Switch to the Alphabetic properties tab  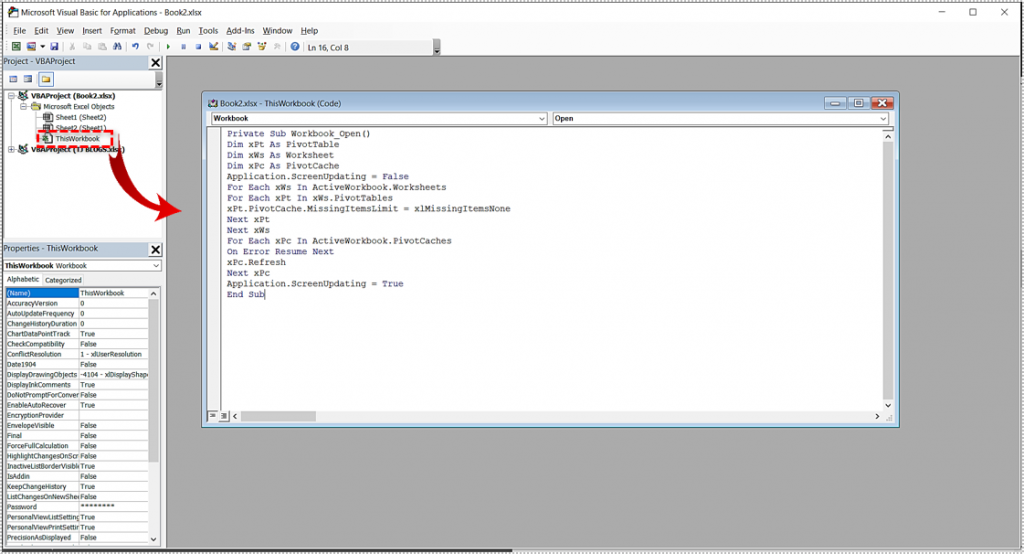23,280
